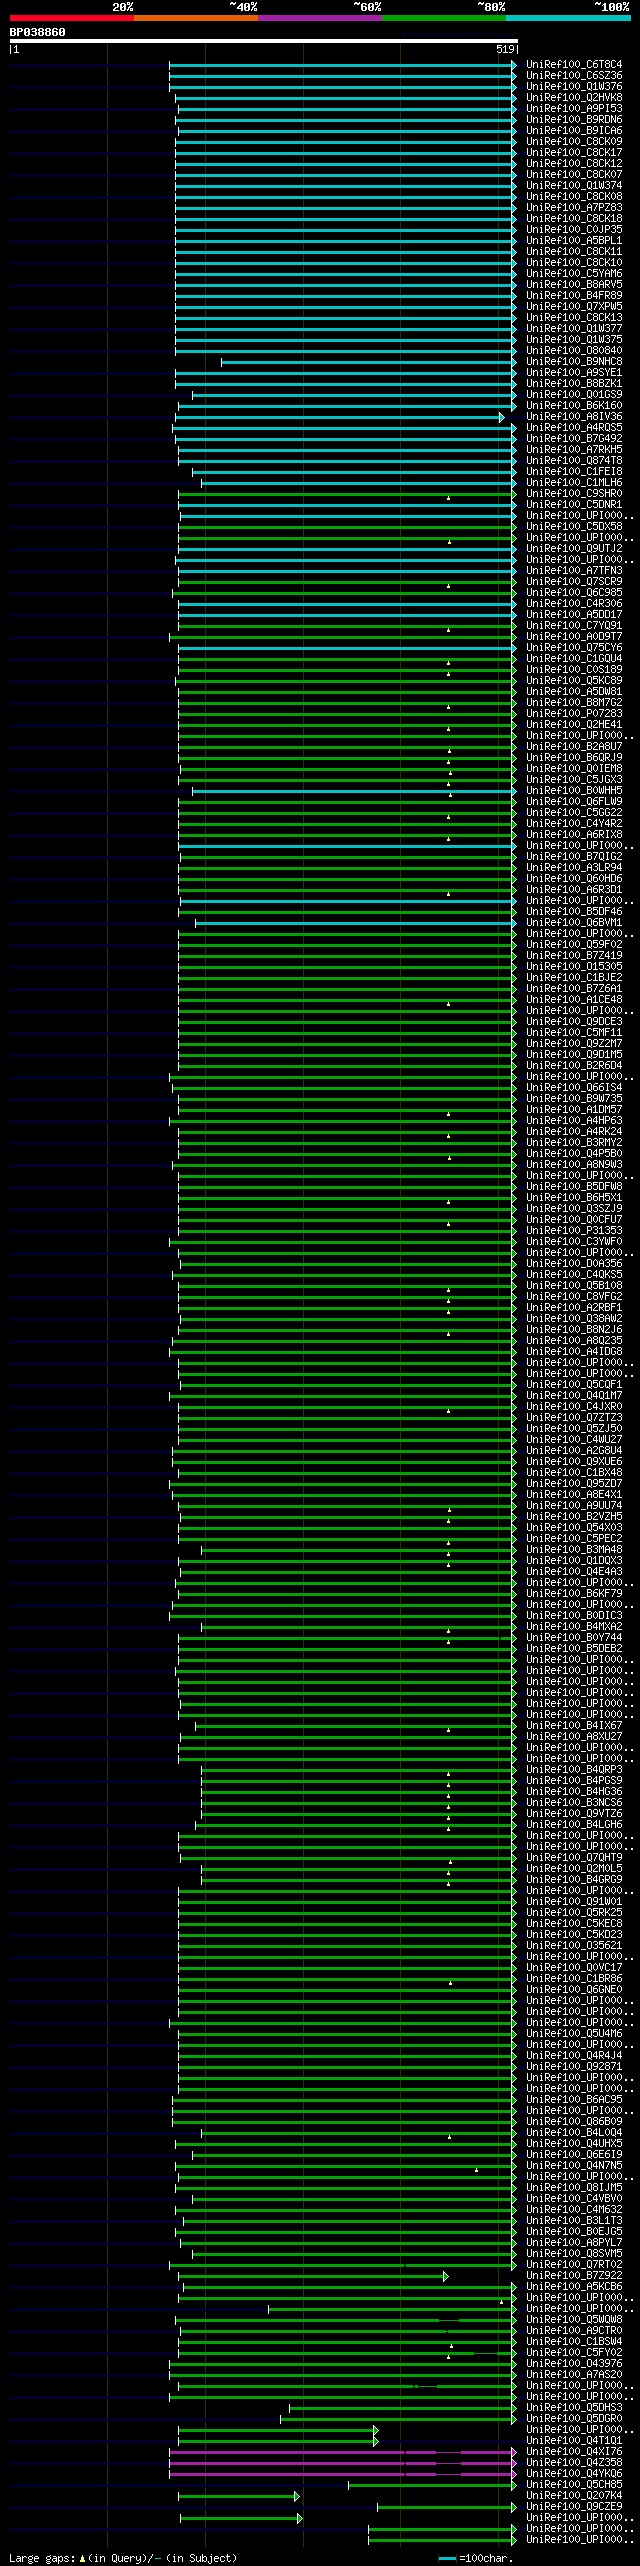Select the UniRef100_Q6C985 label
Screen dimensions: 640x2566
click(x=574, y=593)
